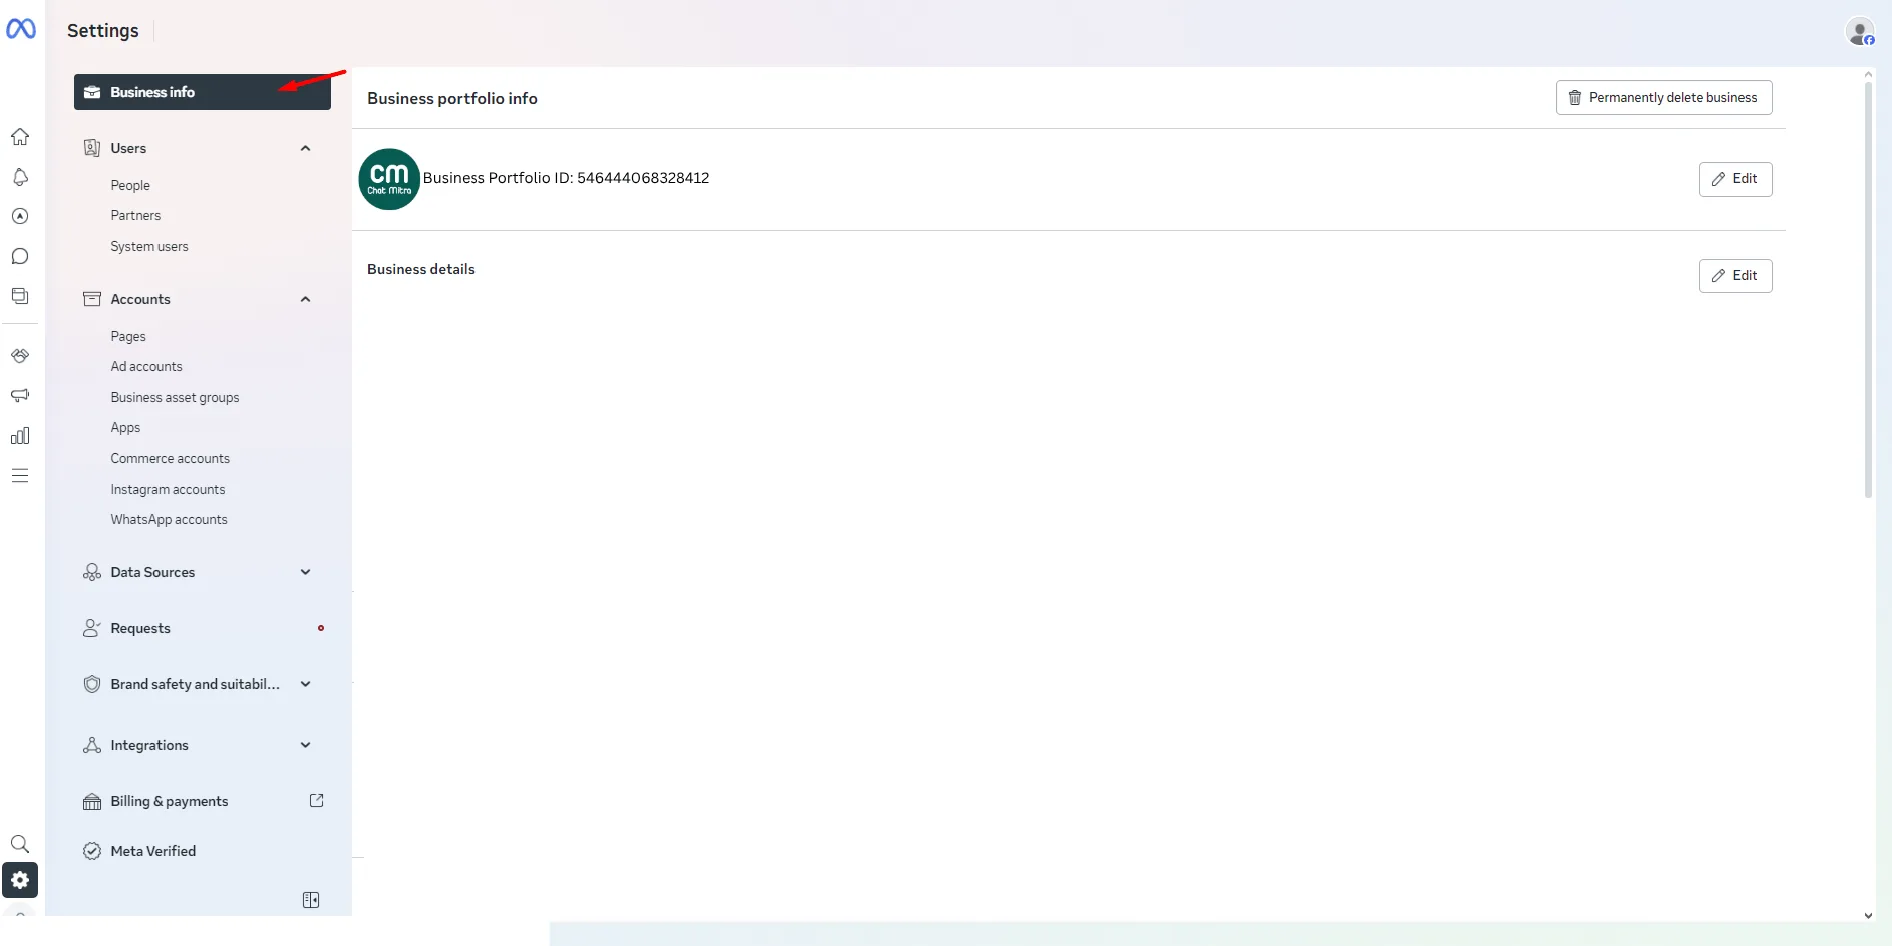Image resolution: width=1892 pixels, height=946 pixels.
Task: Open the megaphone Ads icon
Action: tap(20, 396)
